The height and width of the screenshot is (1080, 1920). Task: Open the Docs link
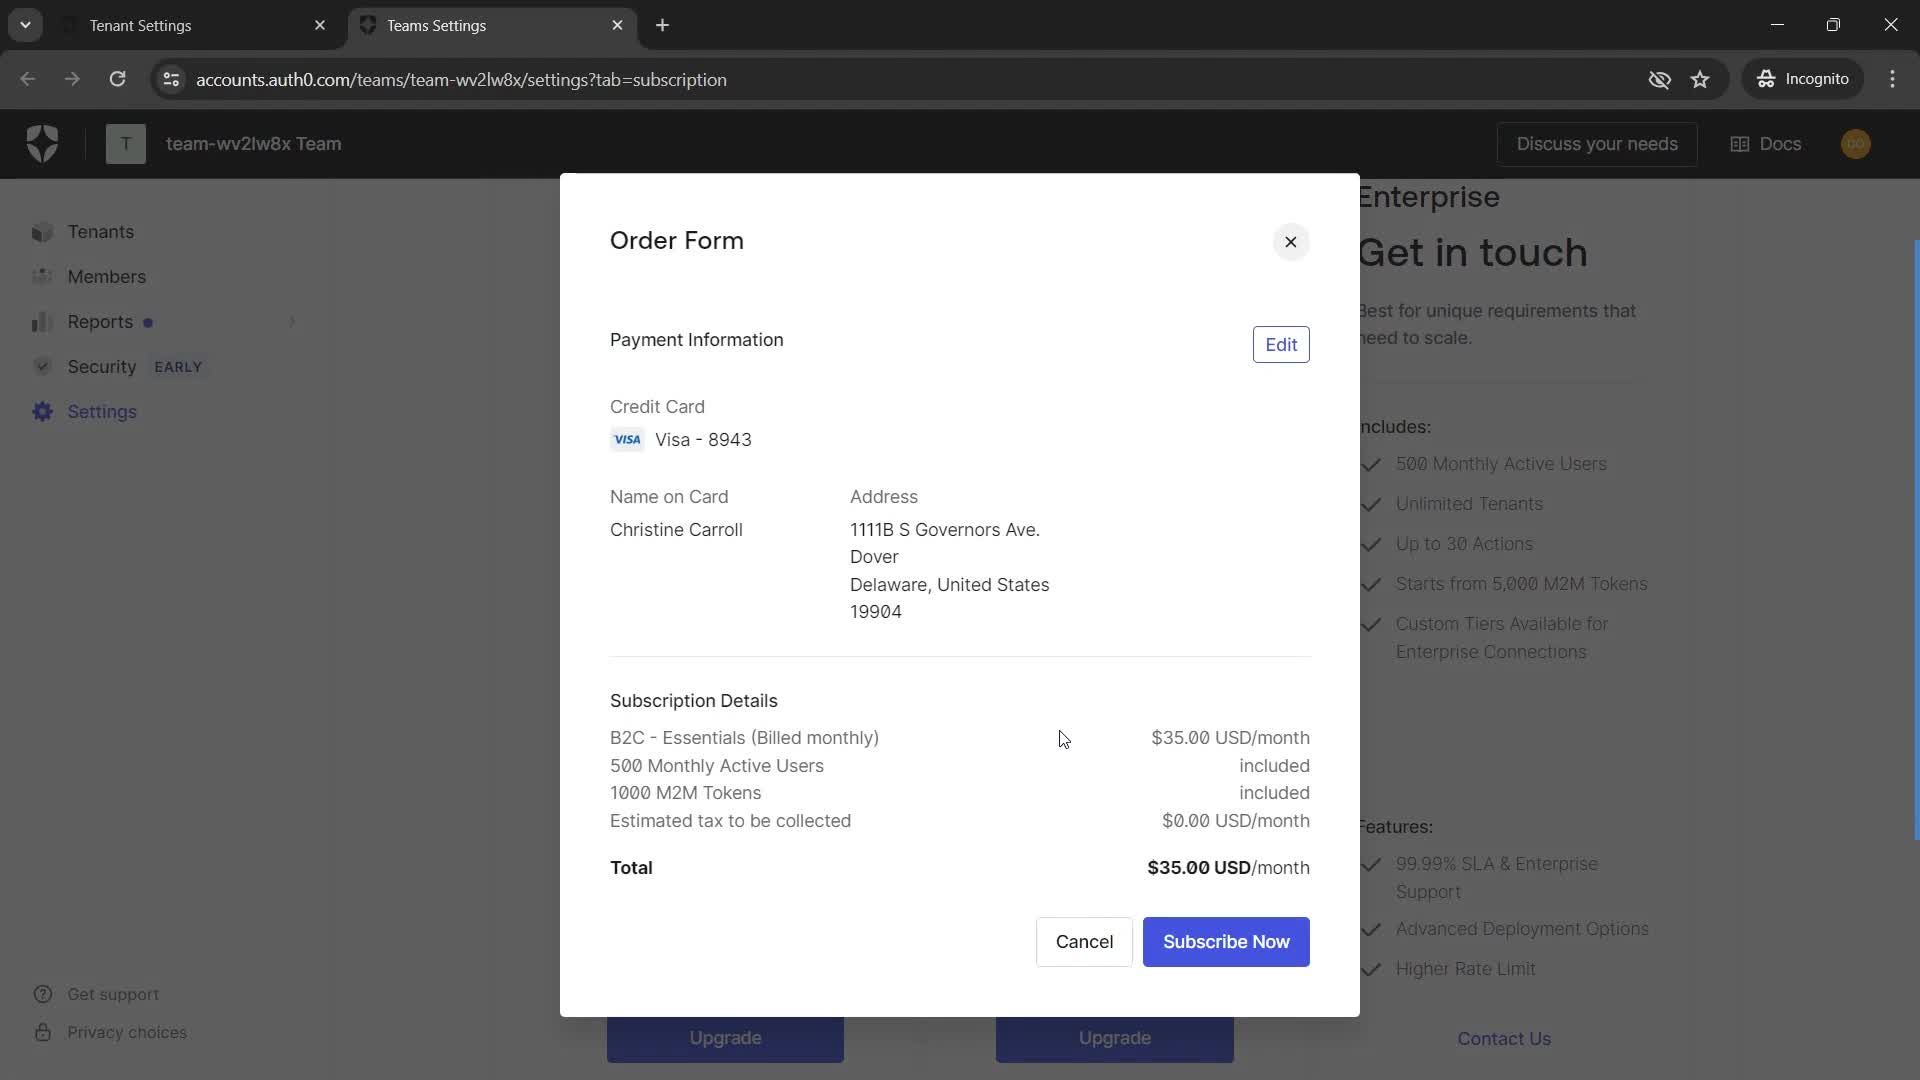tap(1766, 144)
